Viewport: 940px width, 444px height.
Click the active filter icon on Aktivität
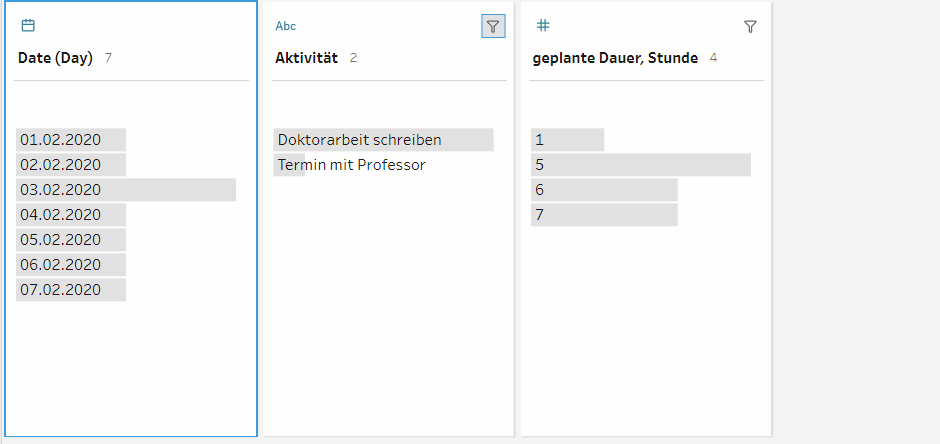pyautogui.click(x=493, y=27)
